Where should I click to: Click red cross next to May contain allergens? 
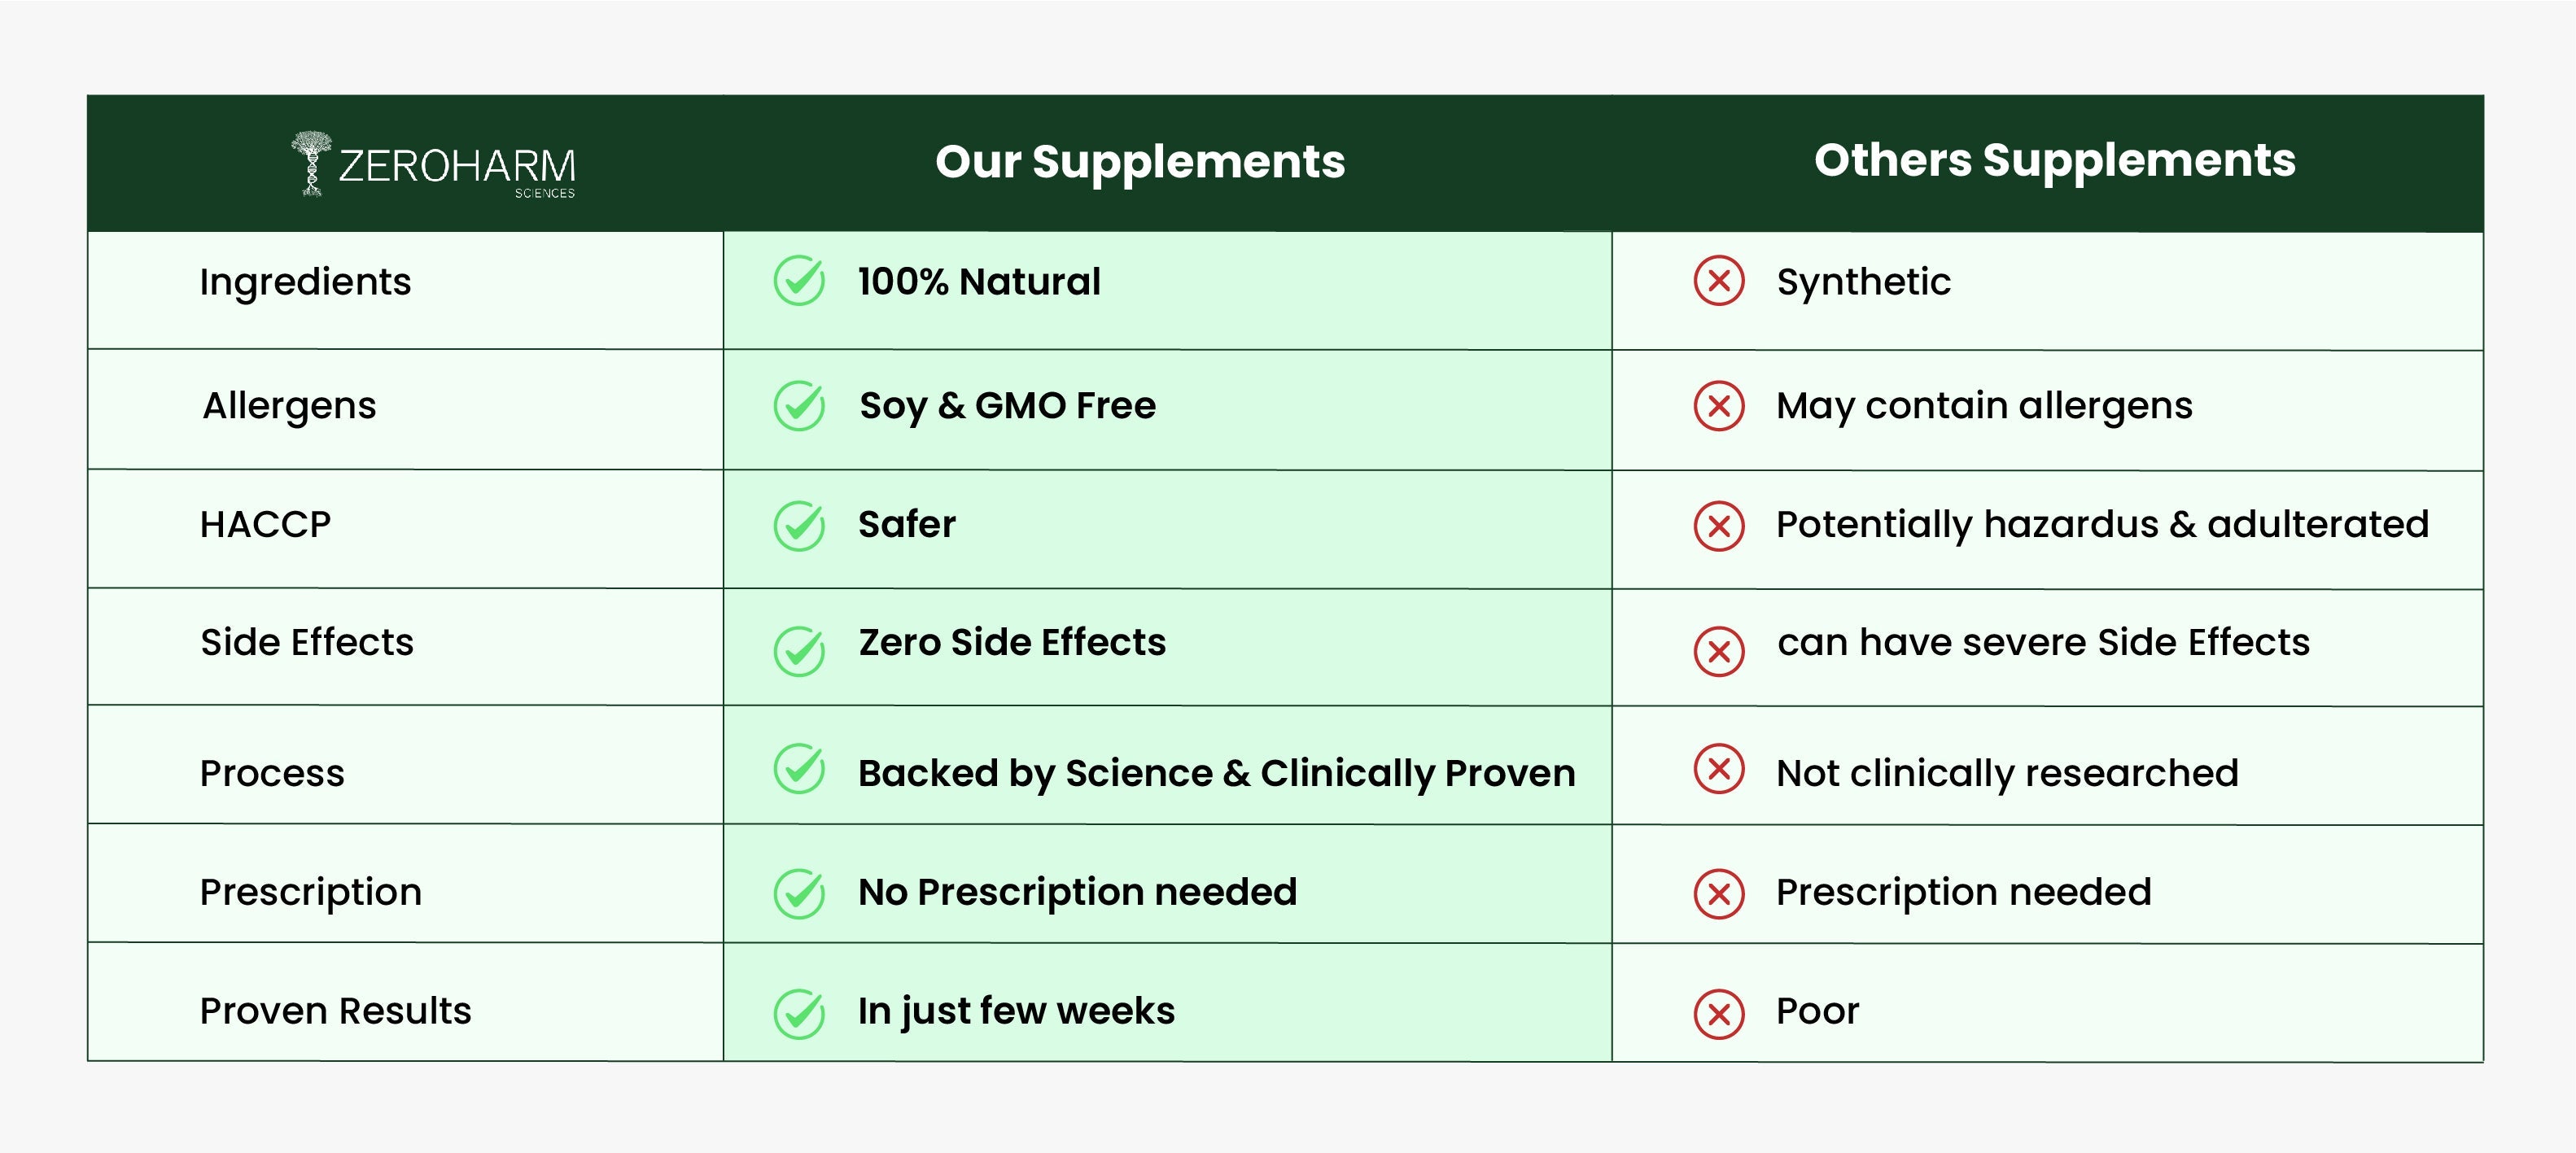tap(1719, 406)
